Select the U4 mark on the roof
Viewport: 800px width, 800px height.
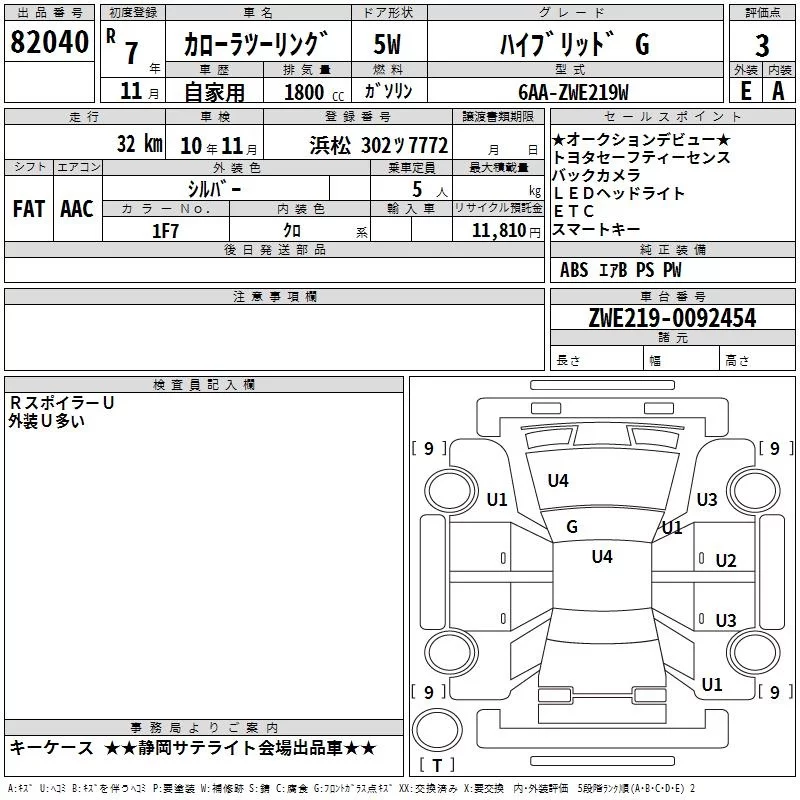(x=602, y=557)
